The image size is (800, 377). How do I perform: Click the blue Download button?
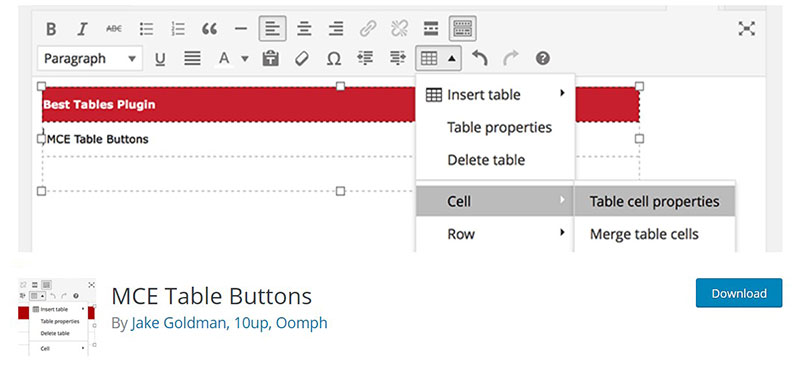pos(739,293)
